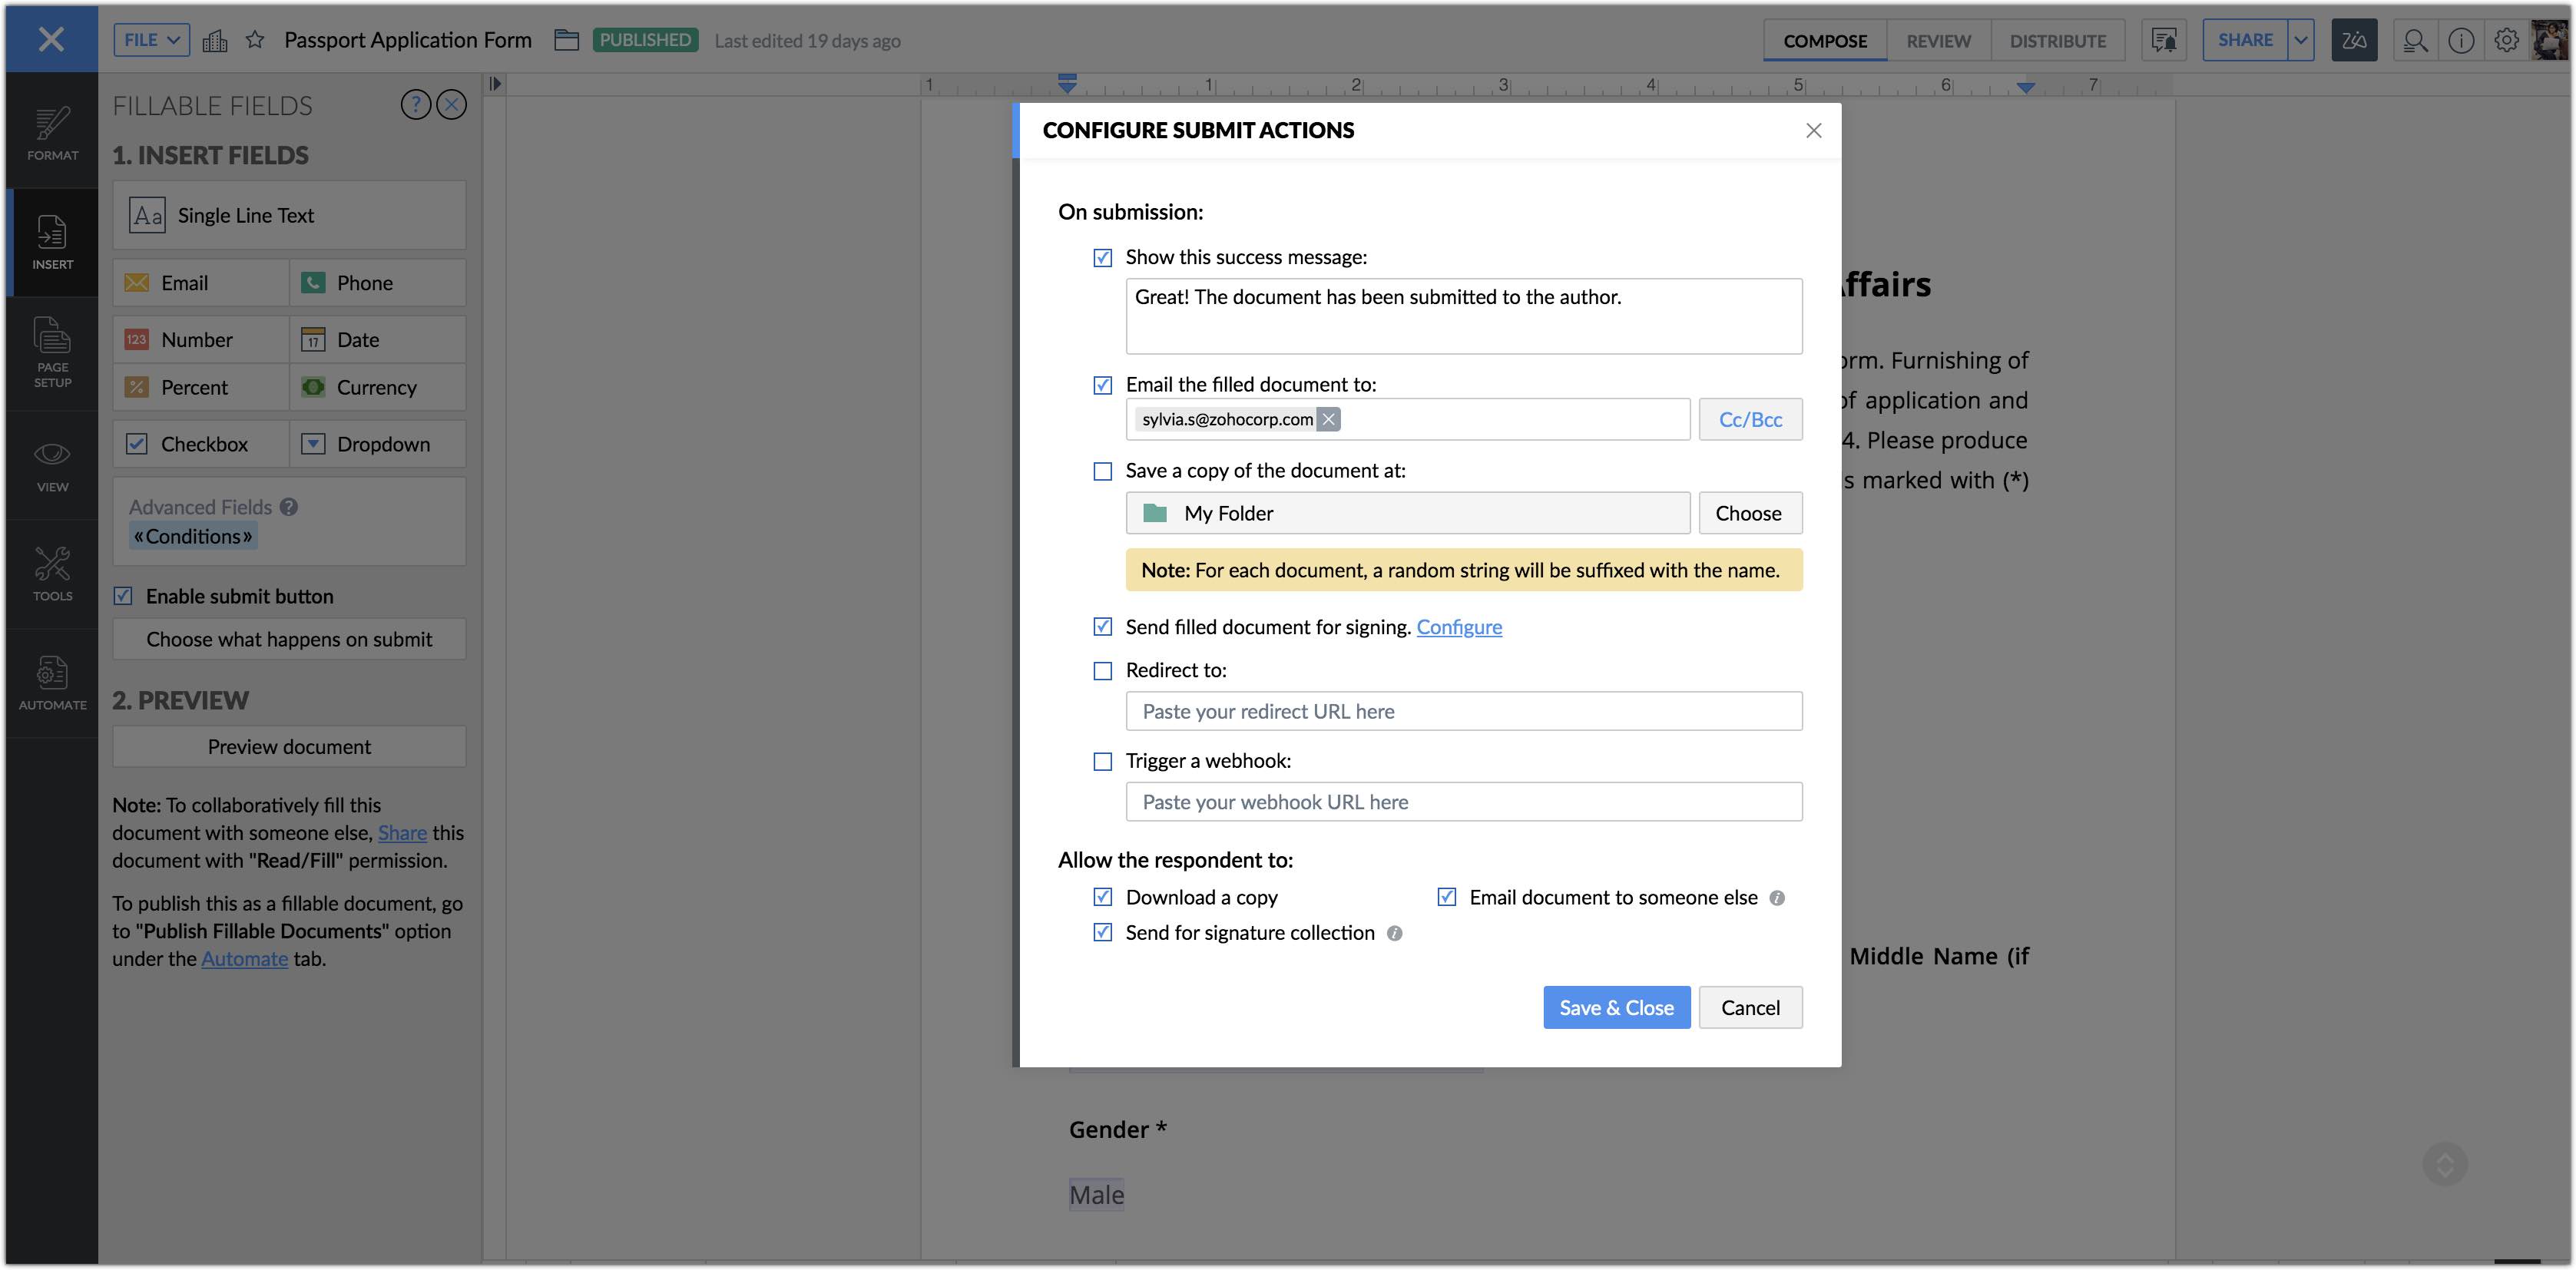Expand the collapsed side pane arrow near the ruler

pyautogui.click(x=495, y=84)
